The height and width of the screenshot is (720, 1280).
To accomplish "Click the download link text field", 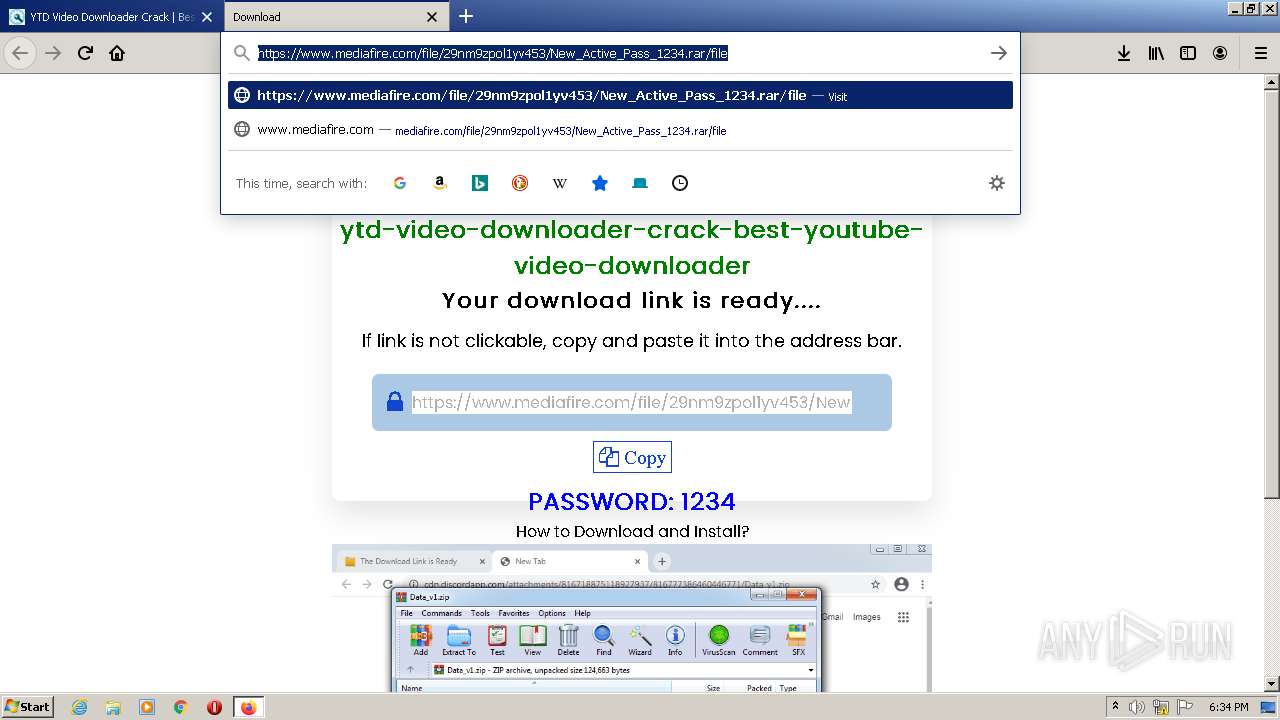I will coord(631,402).
